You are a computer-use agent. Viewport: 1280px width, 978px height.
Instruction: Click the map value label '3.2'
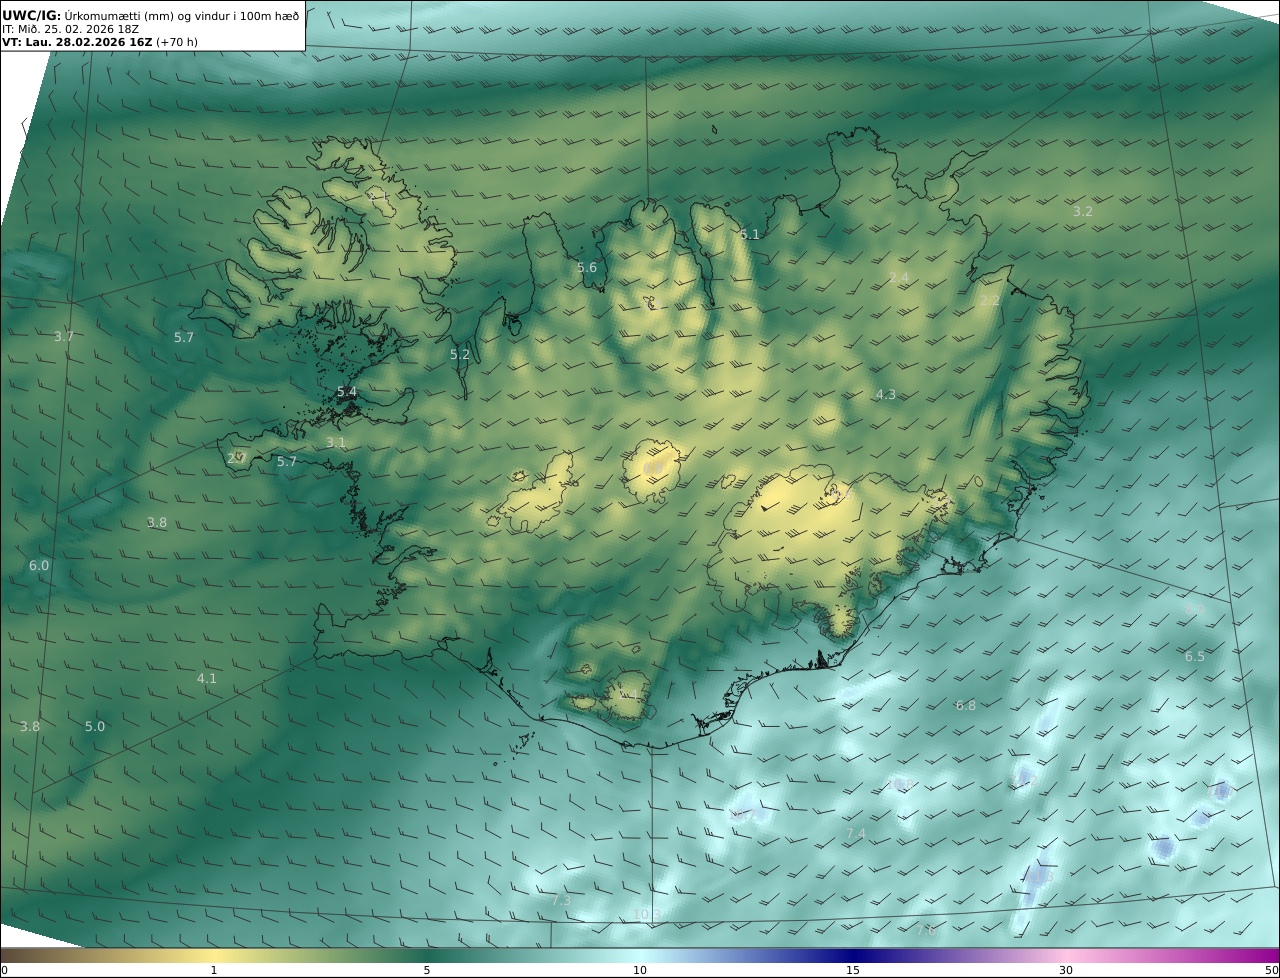click(1083, 211)
